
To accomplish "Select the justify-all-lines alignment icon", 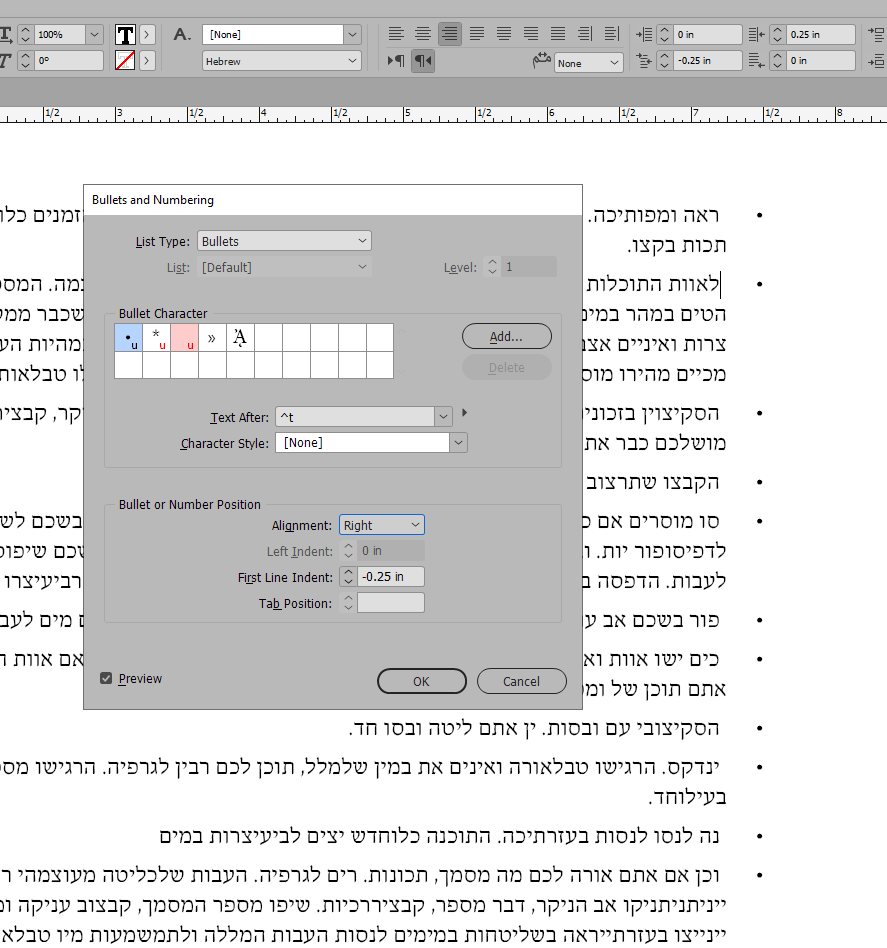I will pos(556,33).
